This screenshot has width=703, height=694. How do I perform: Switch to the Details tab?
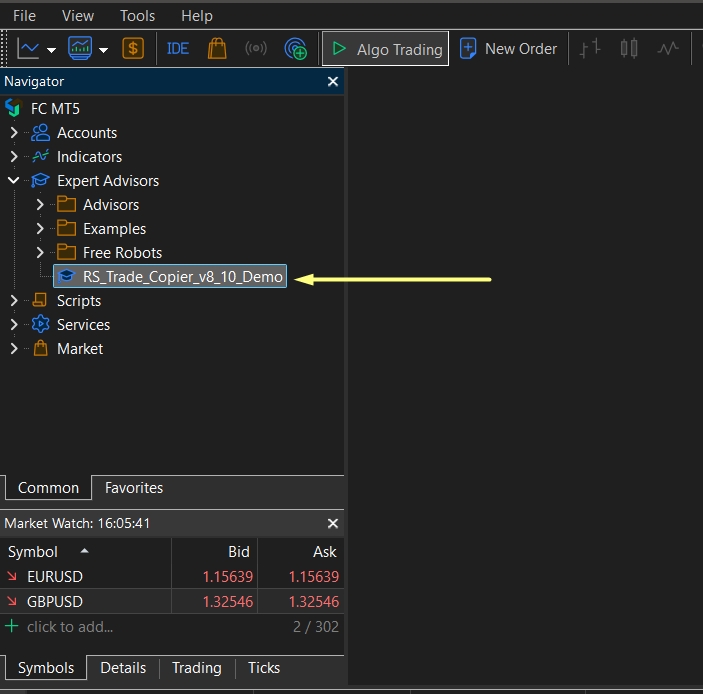point(123,668)
